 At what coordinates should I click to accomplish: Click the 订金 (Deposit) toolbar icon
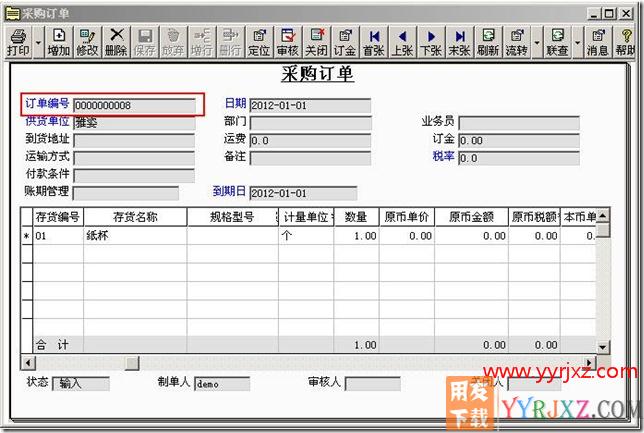(x=345, y=42)
